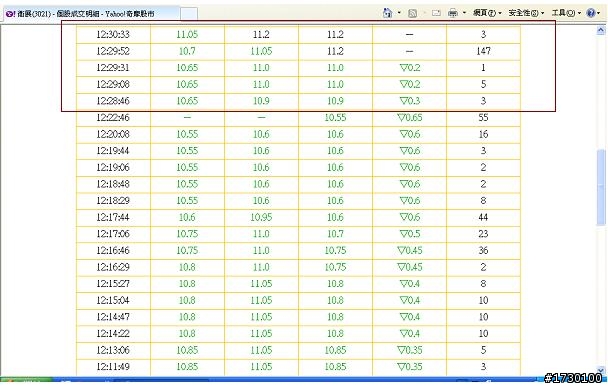
Task: Open the 網頁(P) menu
Action: coord(487,13)
